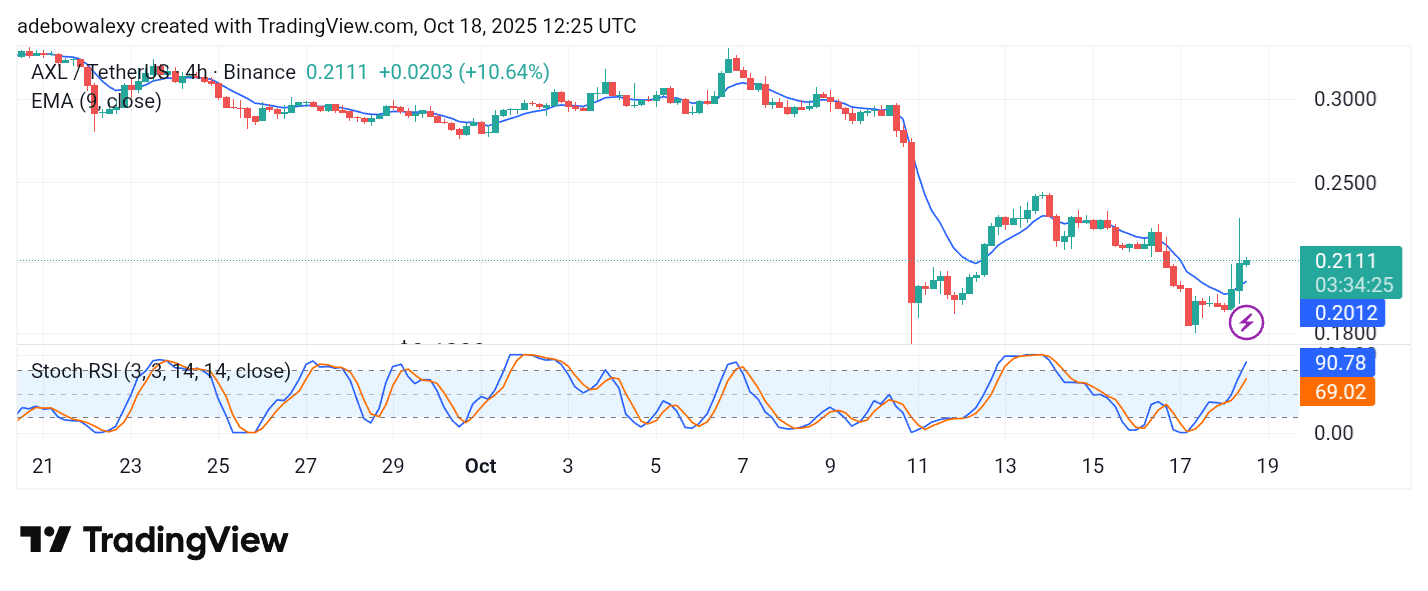
Task: Click the TradingView wordmark text
Action: coord(185,541)
